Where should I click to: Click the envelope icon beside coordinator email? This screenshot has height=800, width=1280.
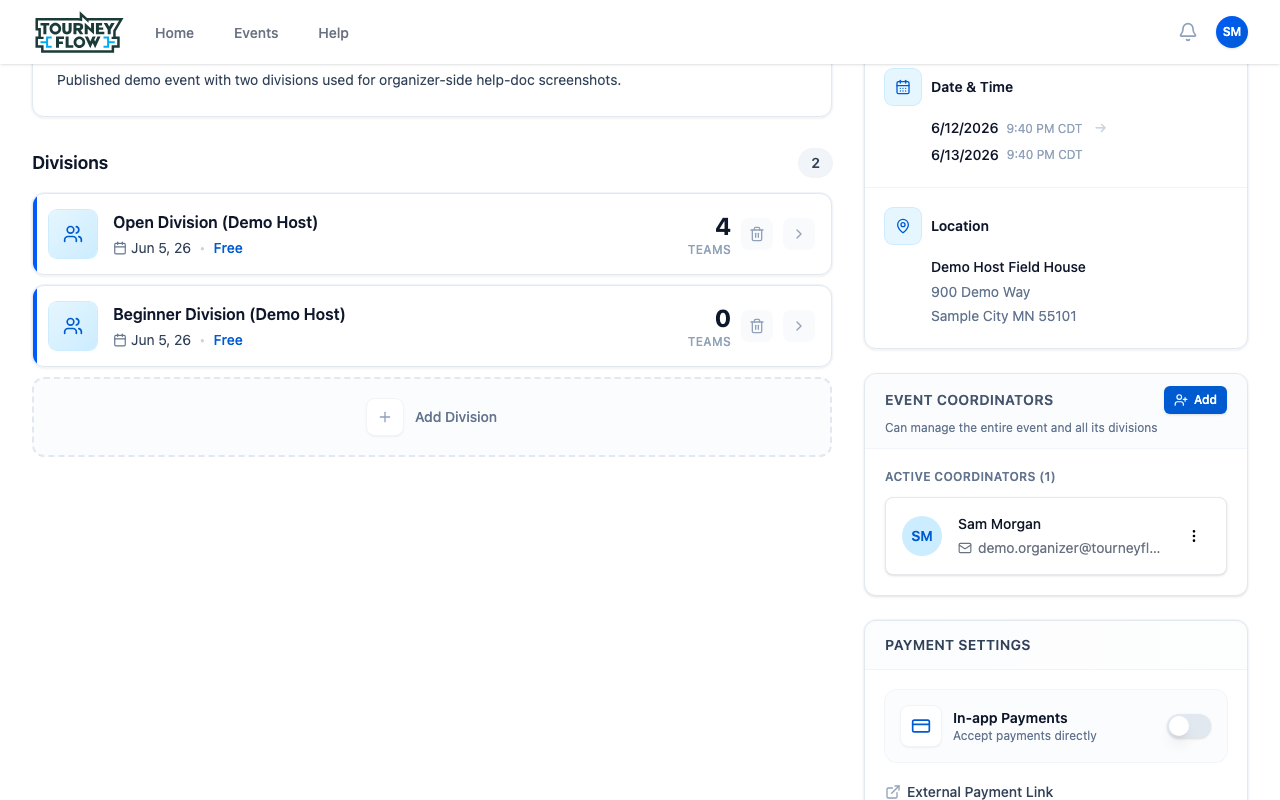965,548
